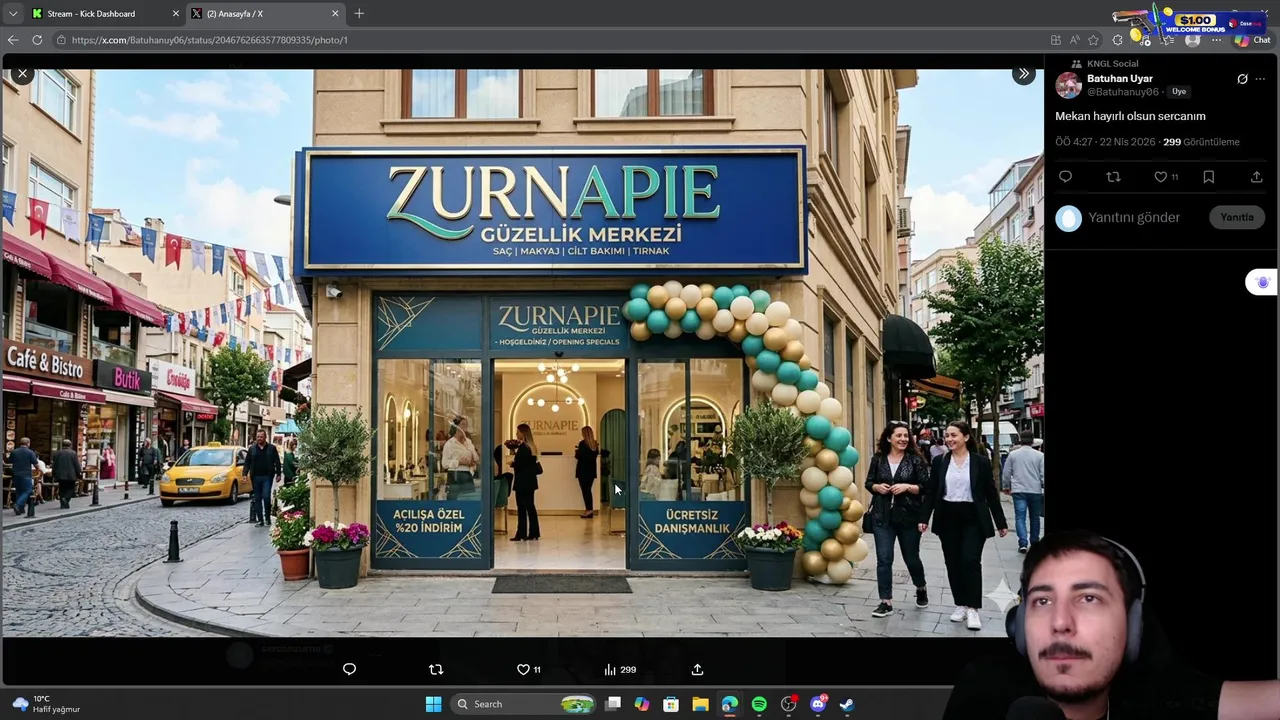1280x720 pixels.
Task: Open the browser Extensions puzzle icon
Action: (1117, 40)
